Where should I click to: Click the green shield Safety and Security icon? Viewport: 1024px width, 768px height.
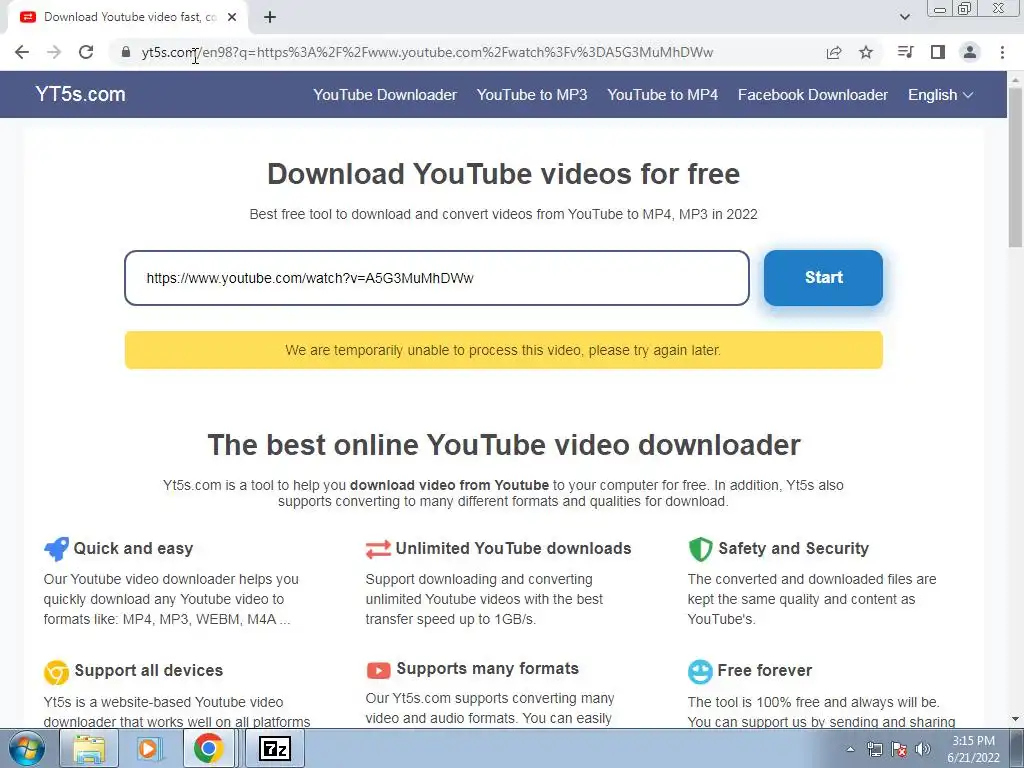click(700, 549)
